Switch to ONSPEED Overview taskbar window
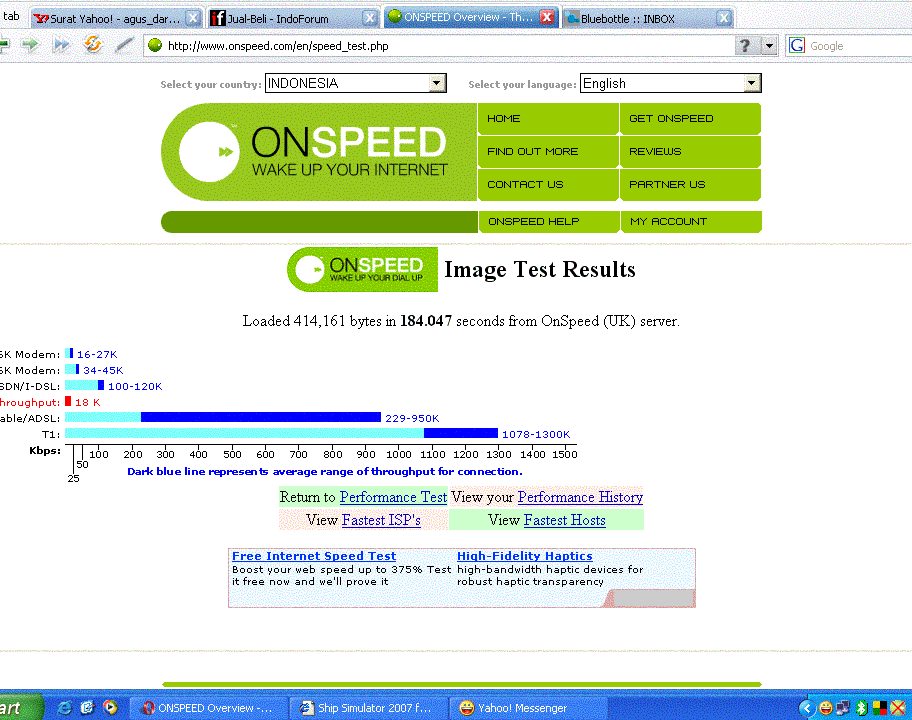 tap(207, 708)
